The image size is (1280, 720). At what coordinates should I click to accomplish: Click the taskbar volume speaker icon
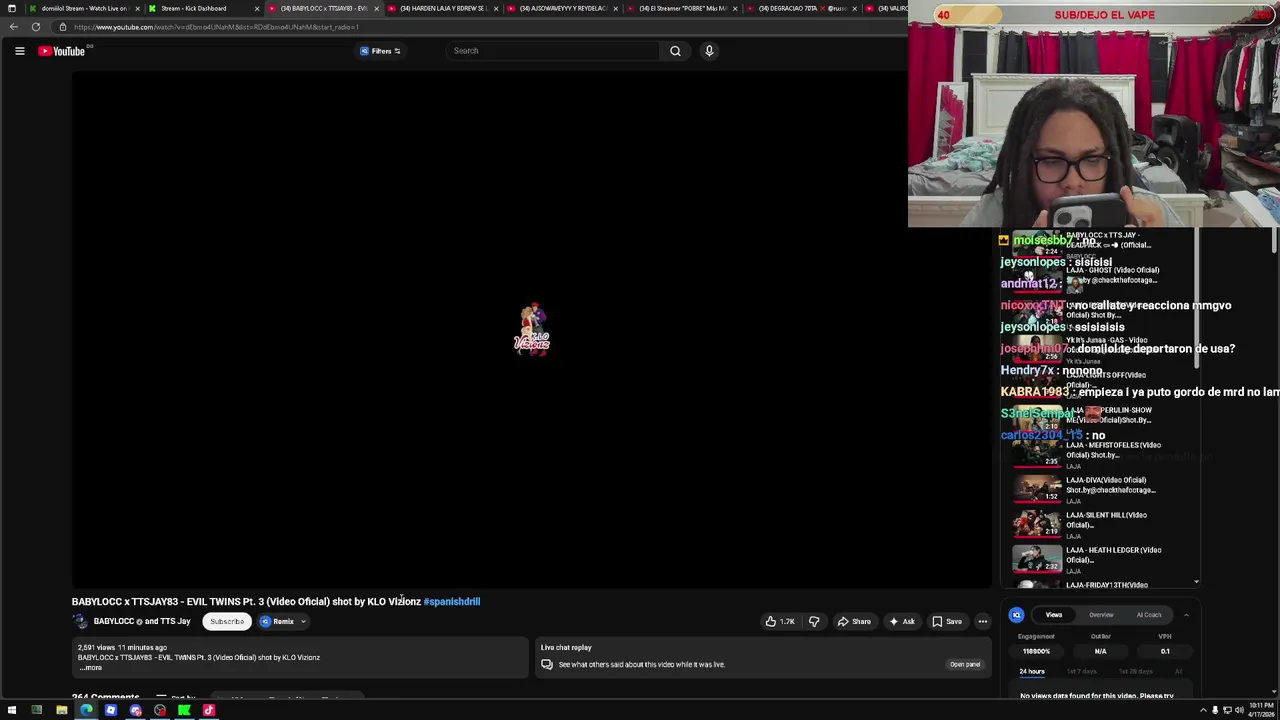pos(1239,710)
